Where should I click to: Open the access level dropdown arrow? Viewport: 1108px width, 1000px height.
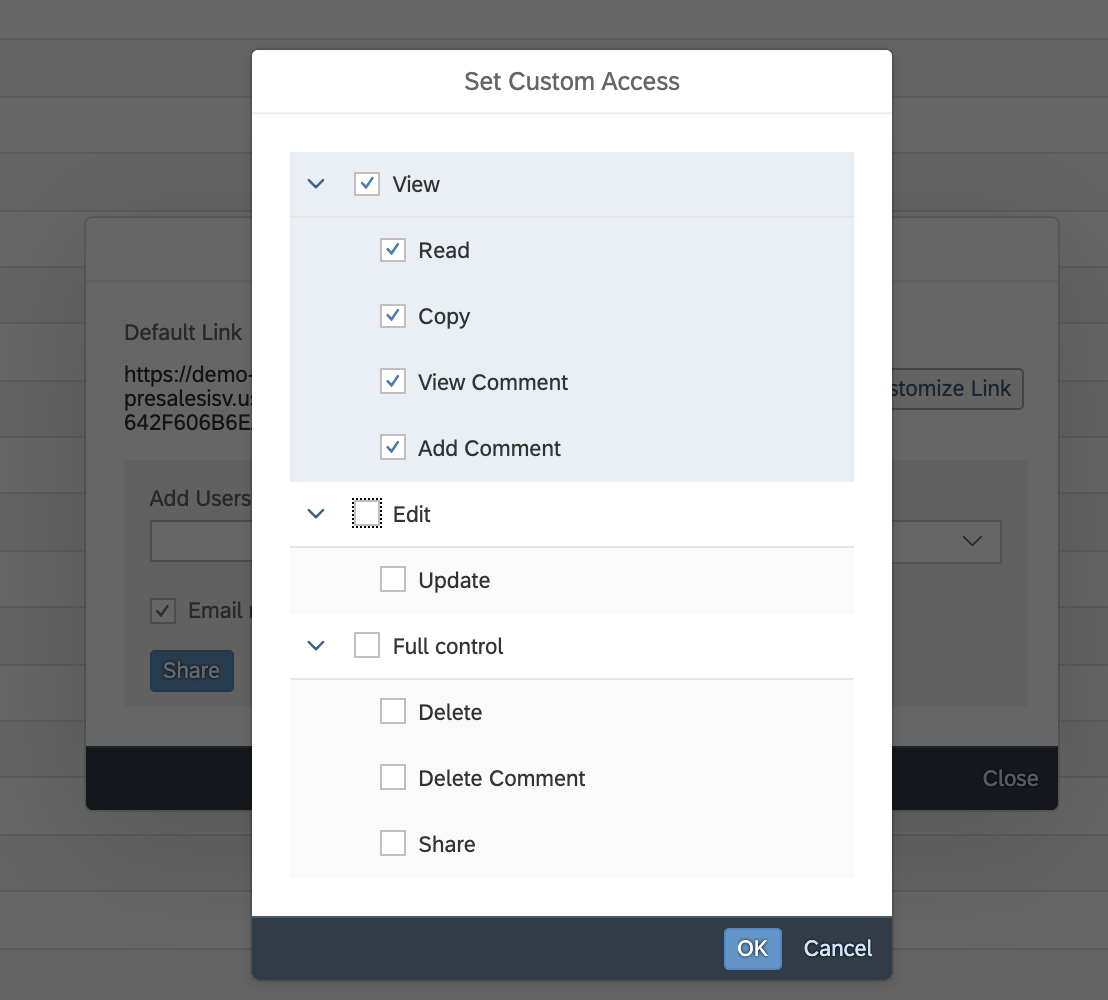click(971, 541)
